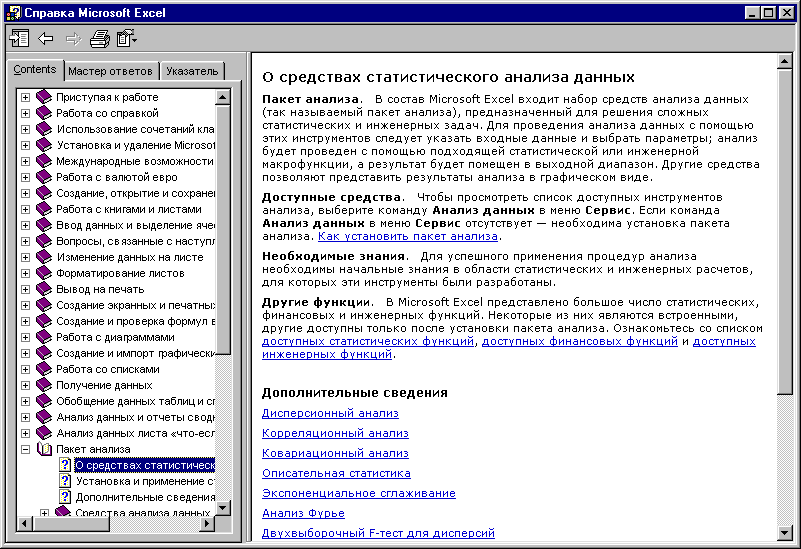Screen dimensions: 801x549
Task: Click question icon of Установка и применение
Action: 65,481
